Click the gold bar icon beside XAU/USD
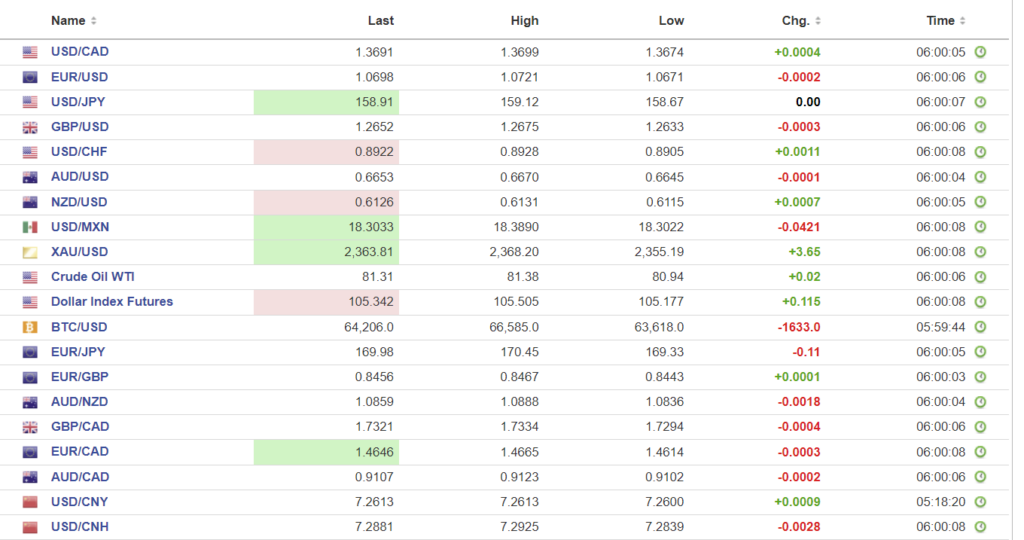 click(30, 252)
